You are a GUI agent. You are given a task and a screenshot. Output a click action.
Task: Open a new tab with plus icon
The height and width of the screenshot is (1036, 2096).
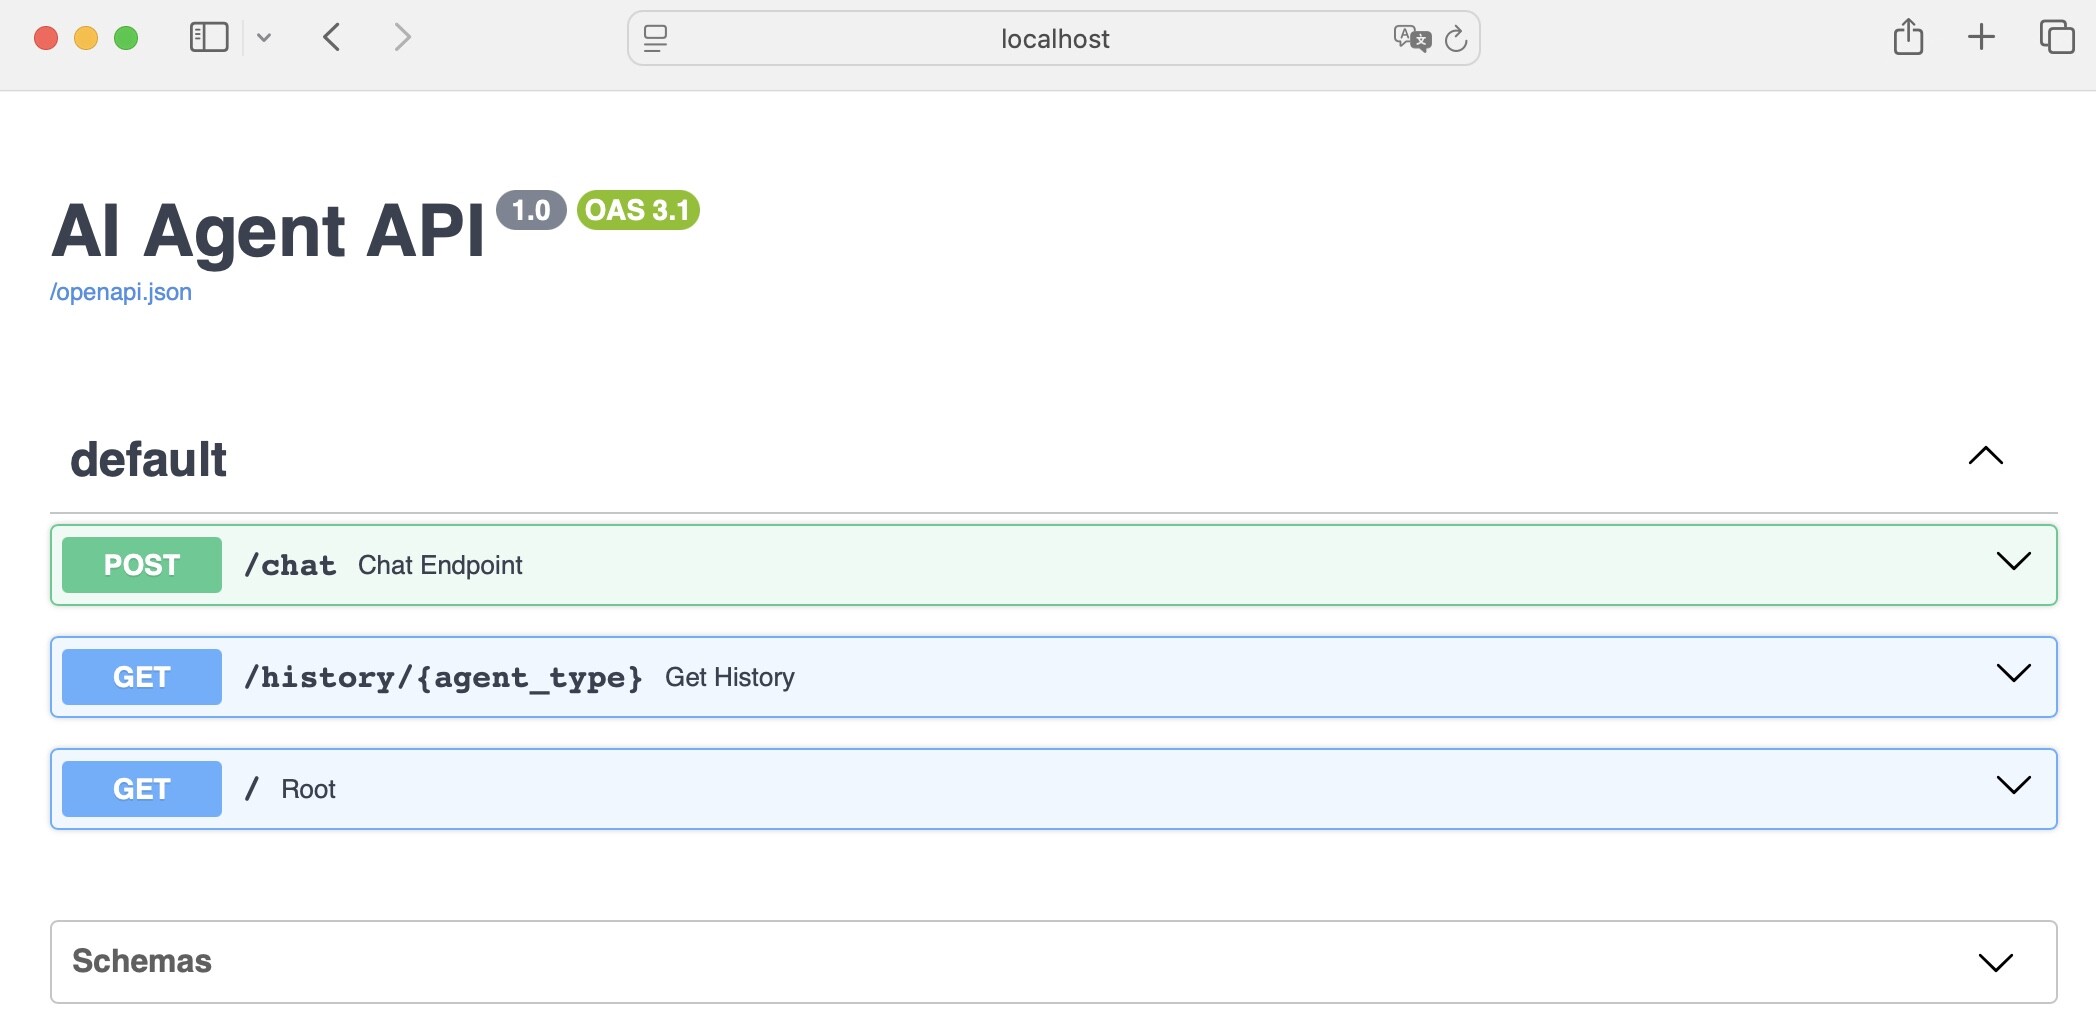click(1981, 38)
